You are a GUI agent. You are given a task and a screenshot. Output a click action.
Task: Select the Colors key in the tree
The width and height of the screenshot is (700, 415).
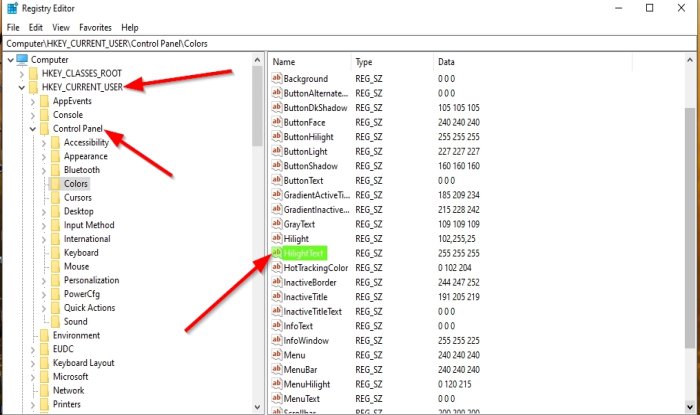(x=75, y=183)
